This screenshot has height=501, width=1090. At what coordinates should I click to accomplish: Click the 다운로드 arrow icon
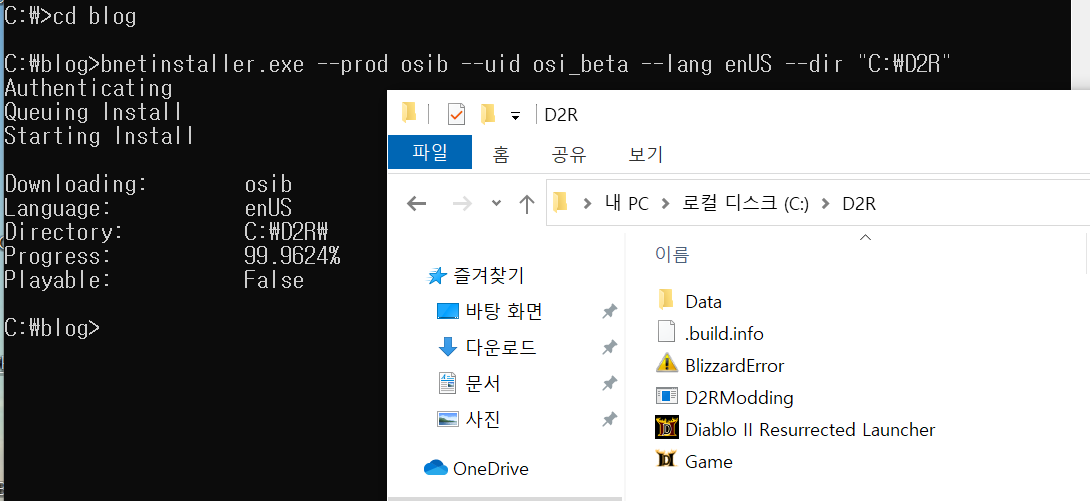(x=448, y=347)
